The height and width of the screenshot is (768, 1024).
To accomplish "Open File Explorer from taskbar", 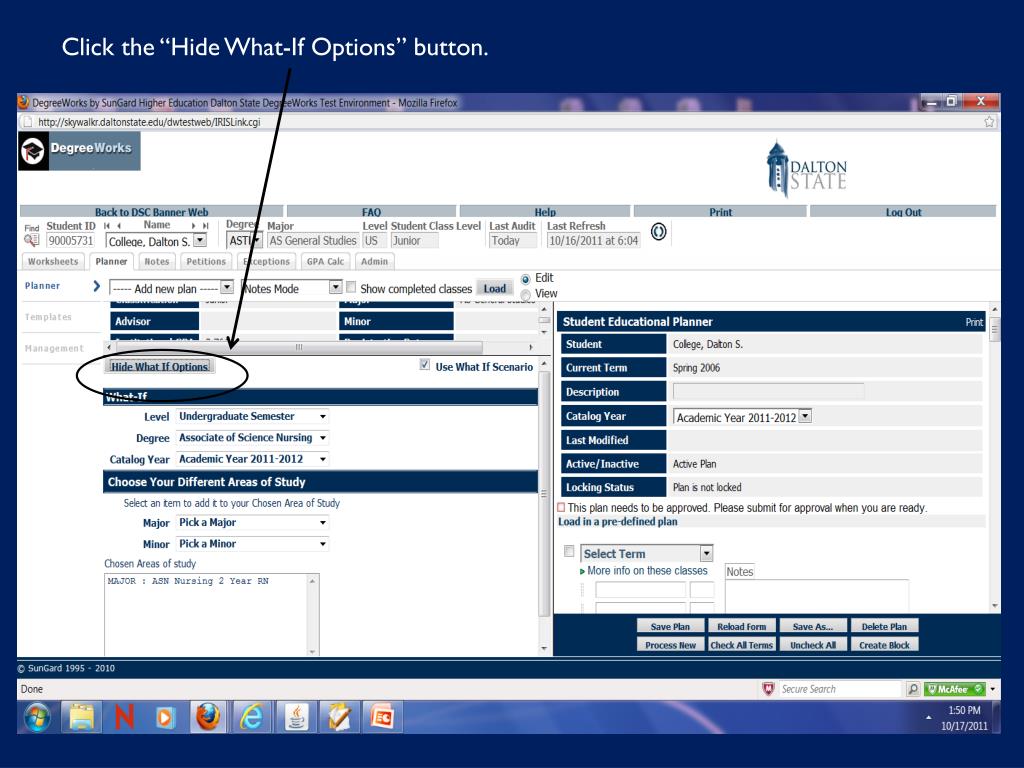I will coord(82,717).
